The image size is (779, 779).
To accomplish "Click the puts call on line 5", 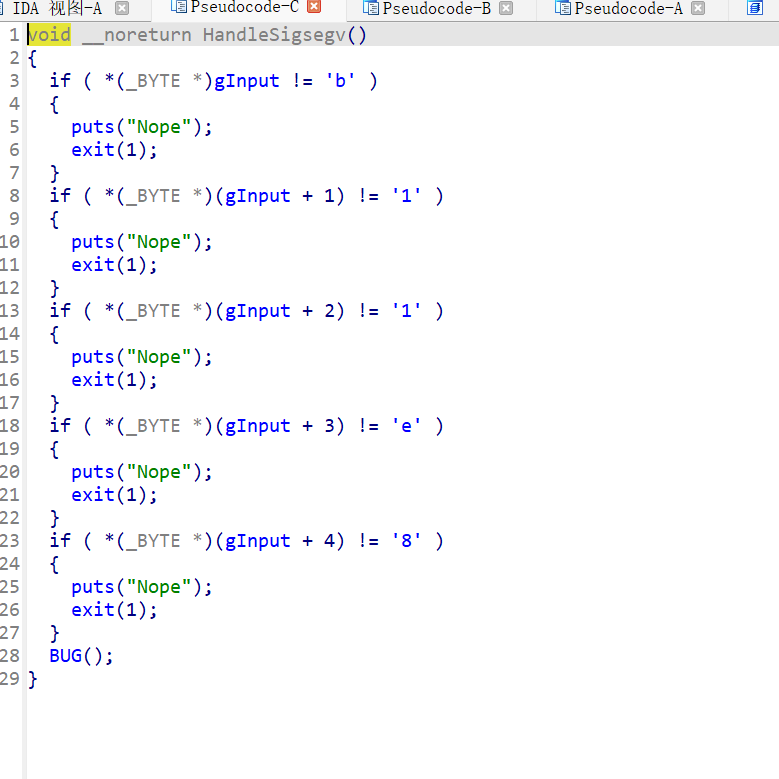I will coord(93,127).
